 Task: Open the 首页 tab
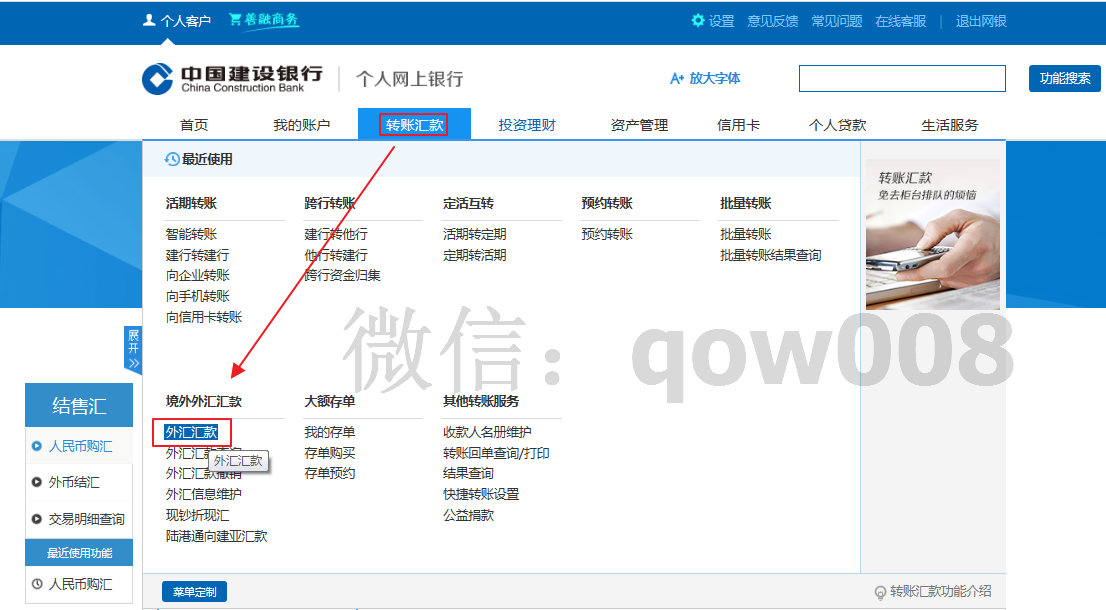(x=194, y=125)
